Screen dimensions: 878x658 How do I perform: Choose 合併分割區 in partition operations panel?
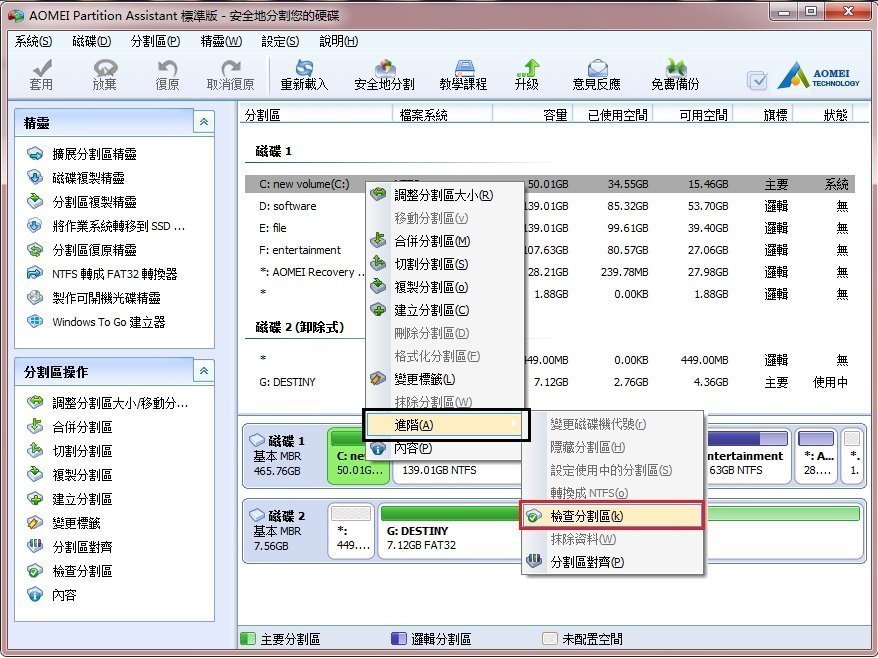(69, 427)
